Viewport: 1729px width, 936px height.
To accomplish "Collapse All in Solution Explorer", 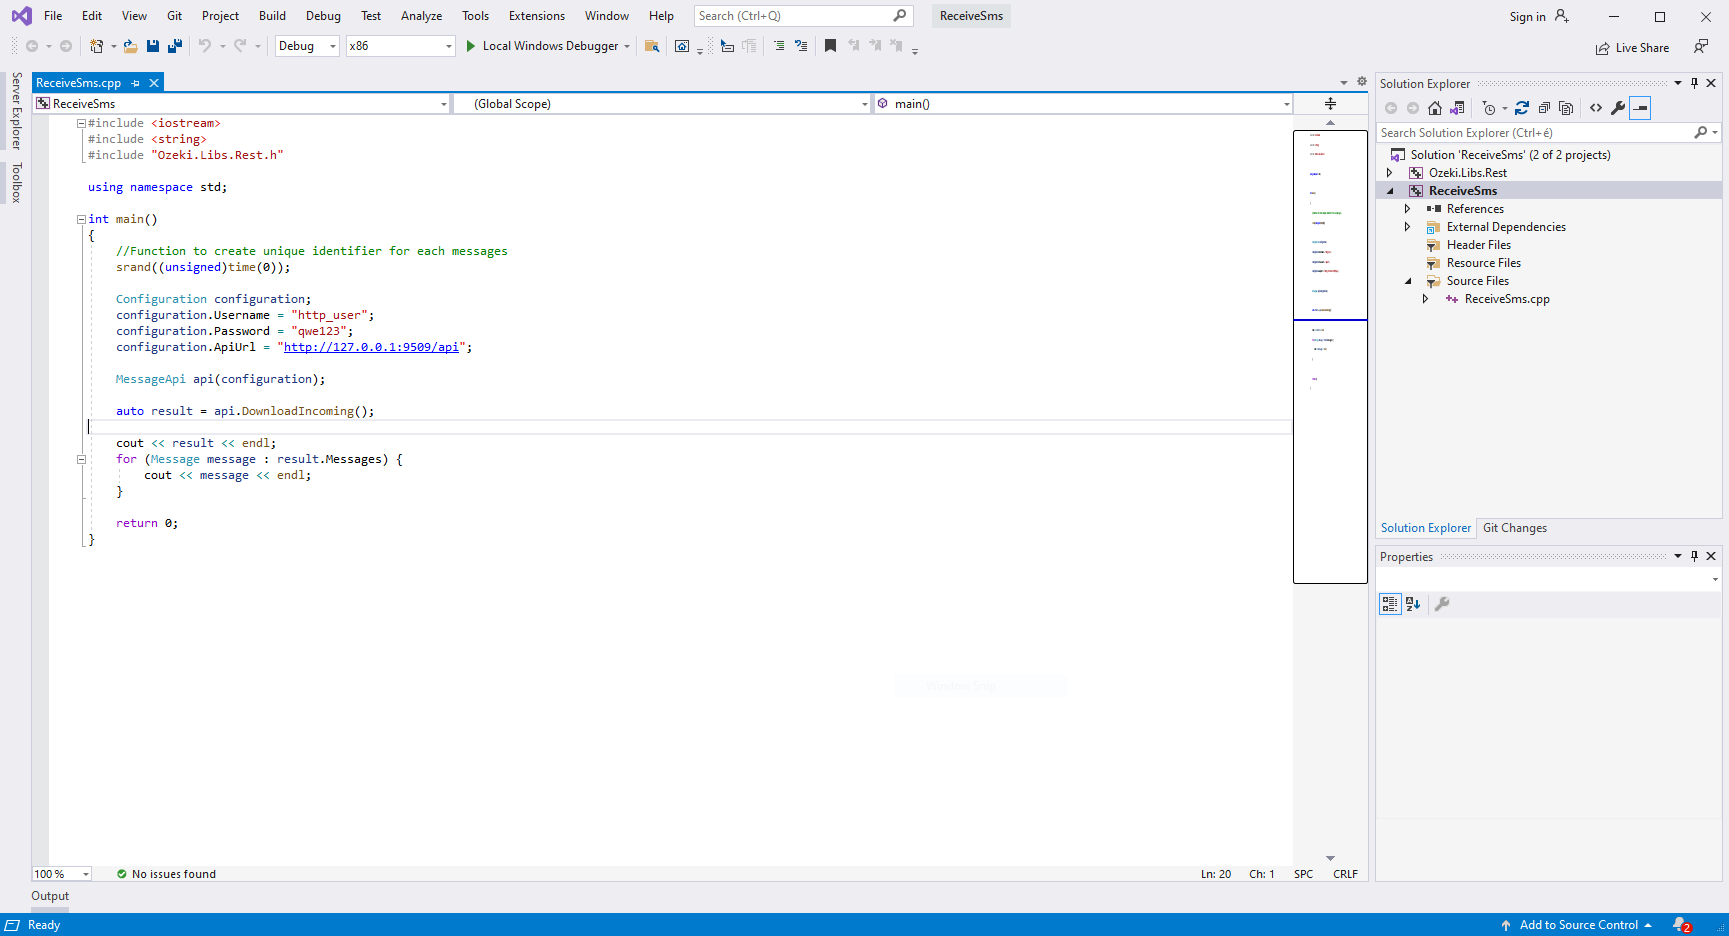I will point(1544,108).
